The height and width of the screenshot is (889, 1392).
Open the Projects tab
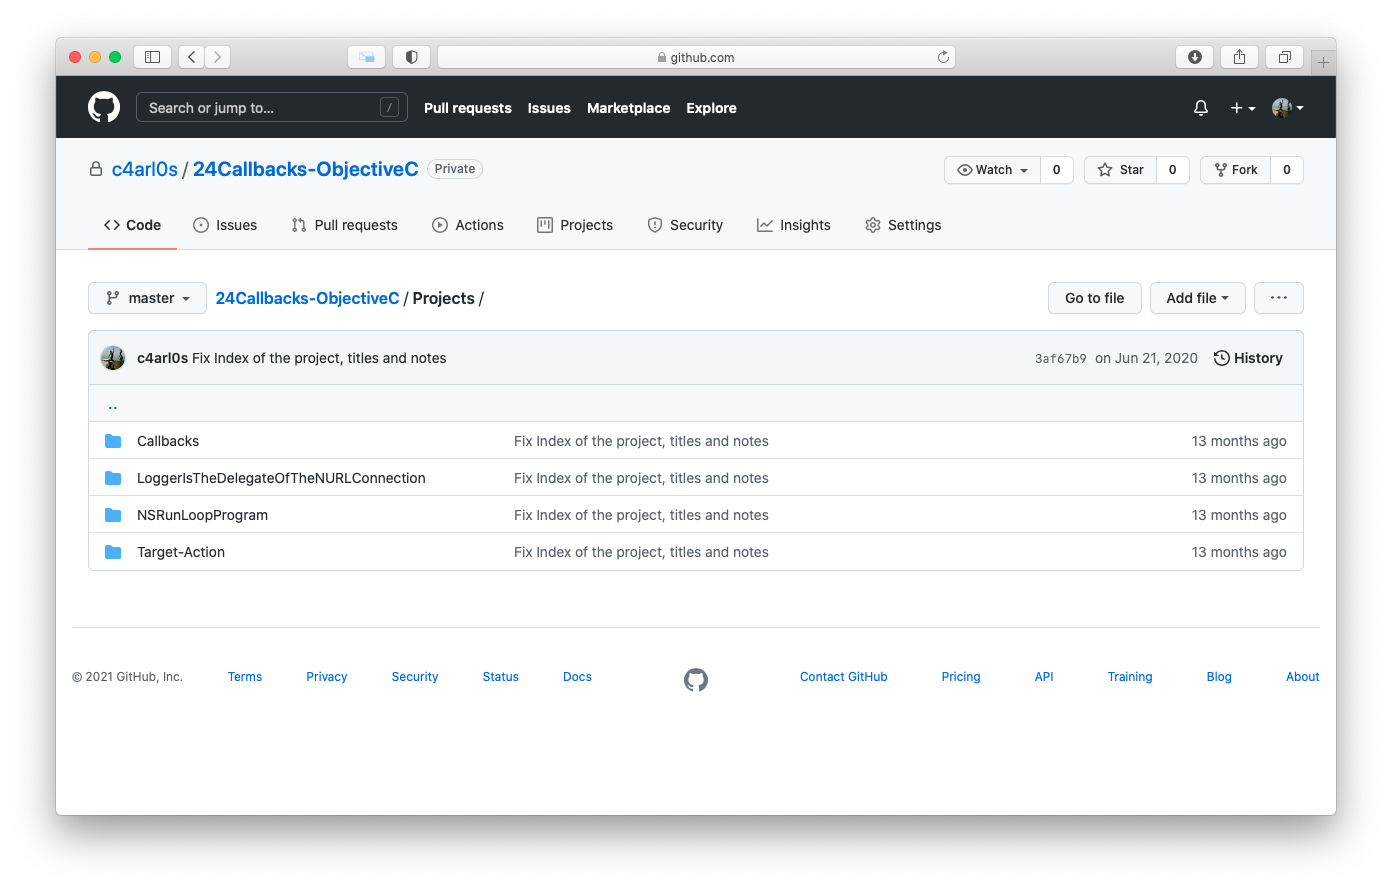[575, 225]
